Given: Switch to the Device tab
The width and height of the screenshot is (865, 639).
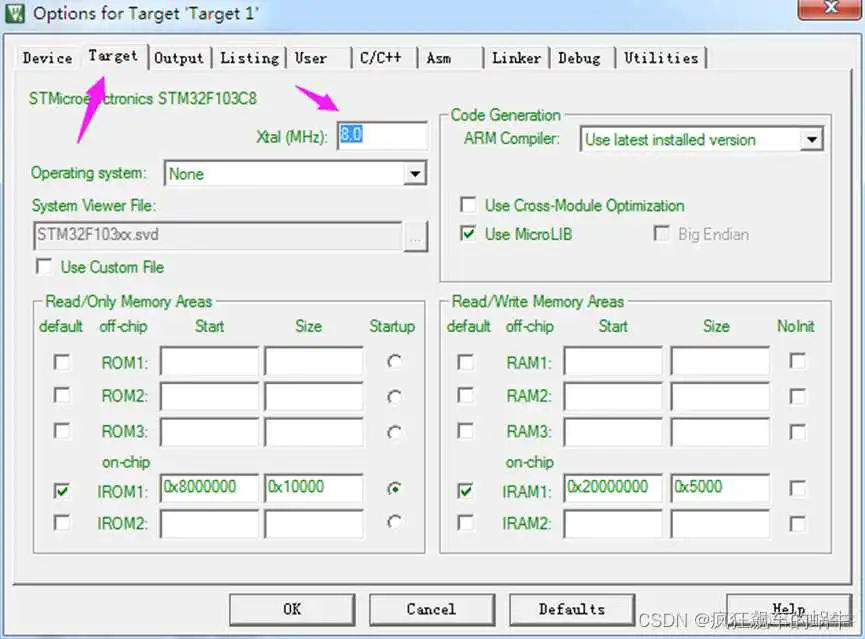Looking at the screenshot, I should point(46,58).
